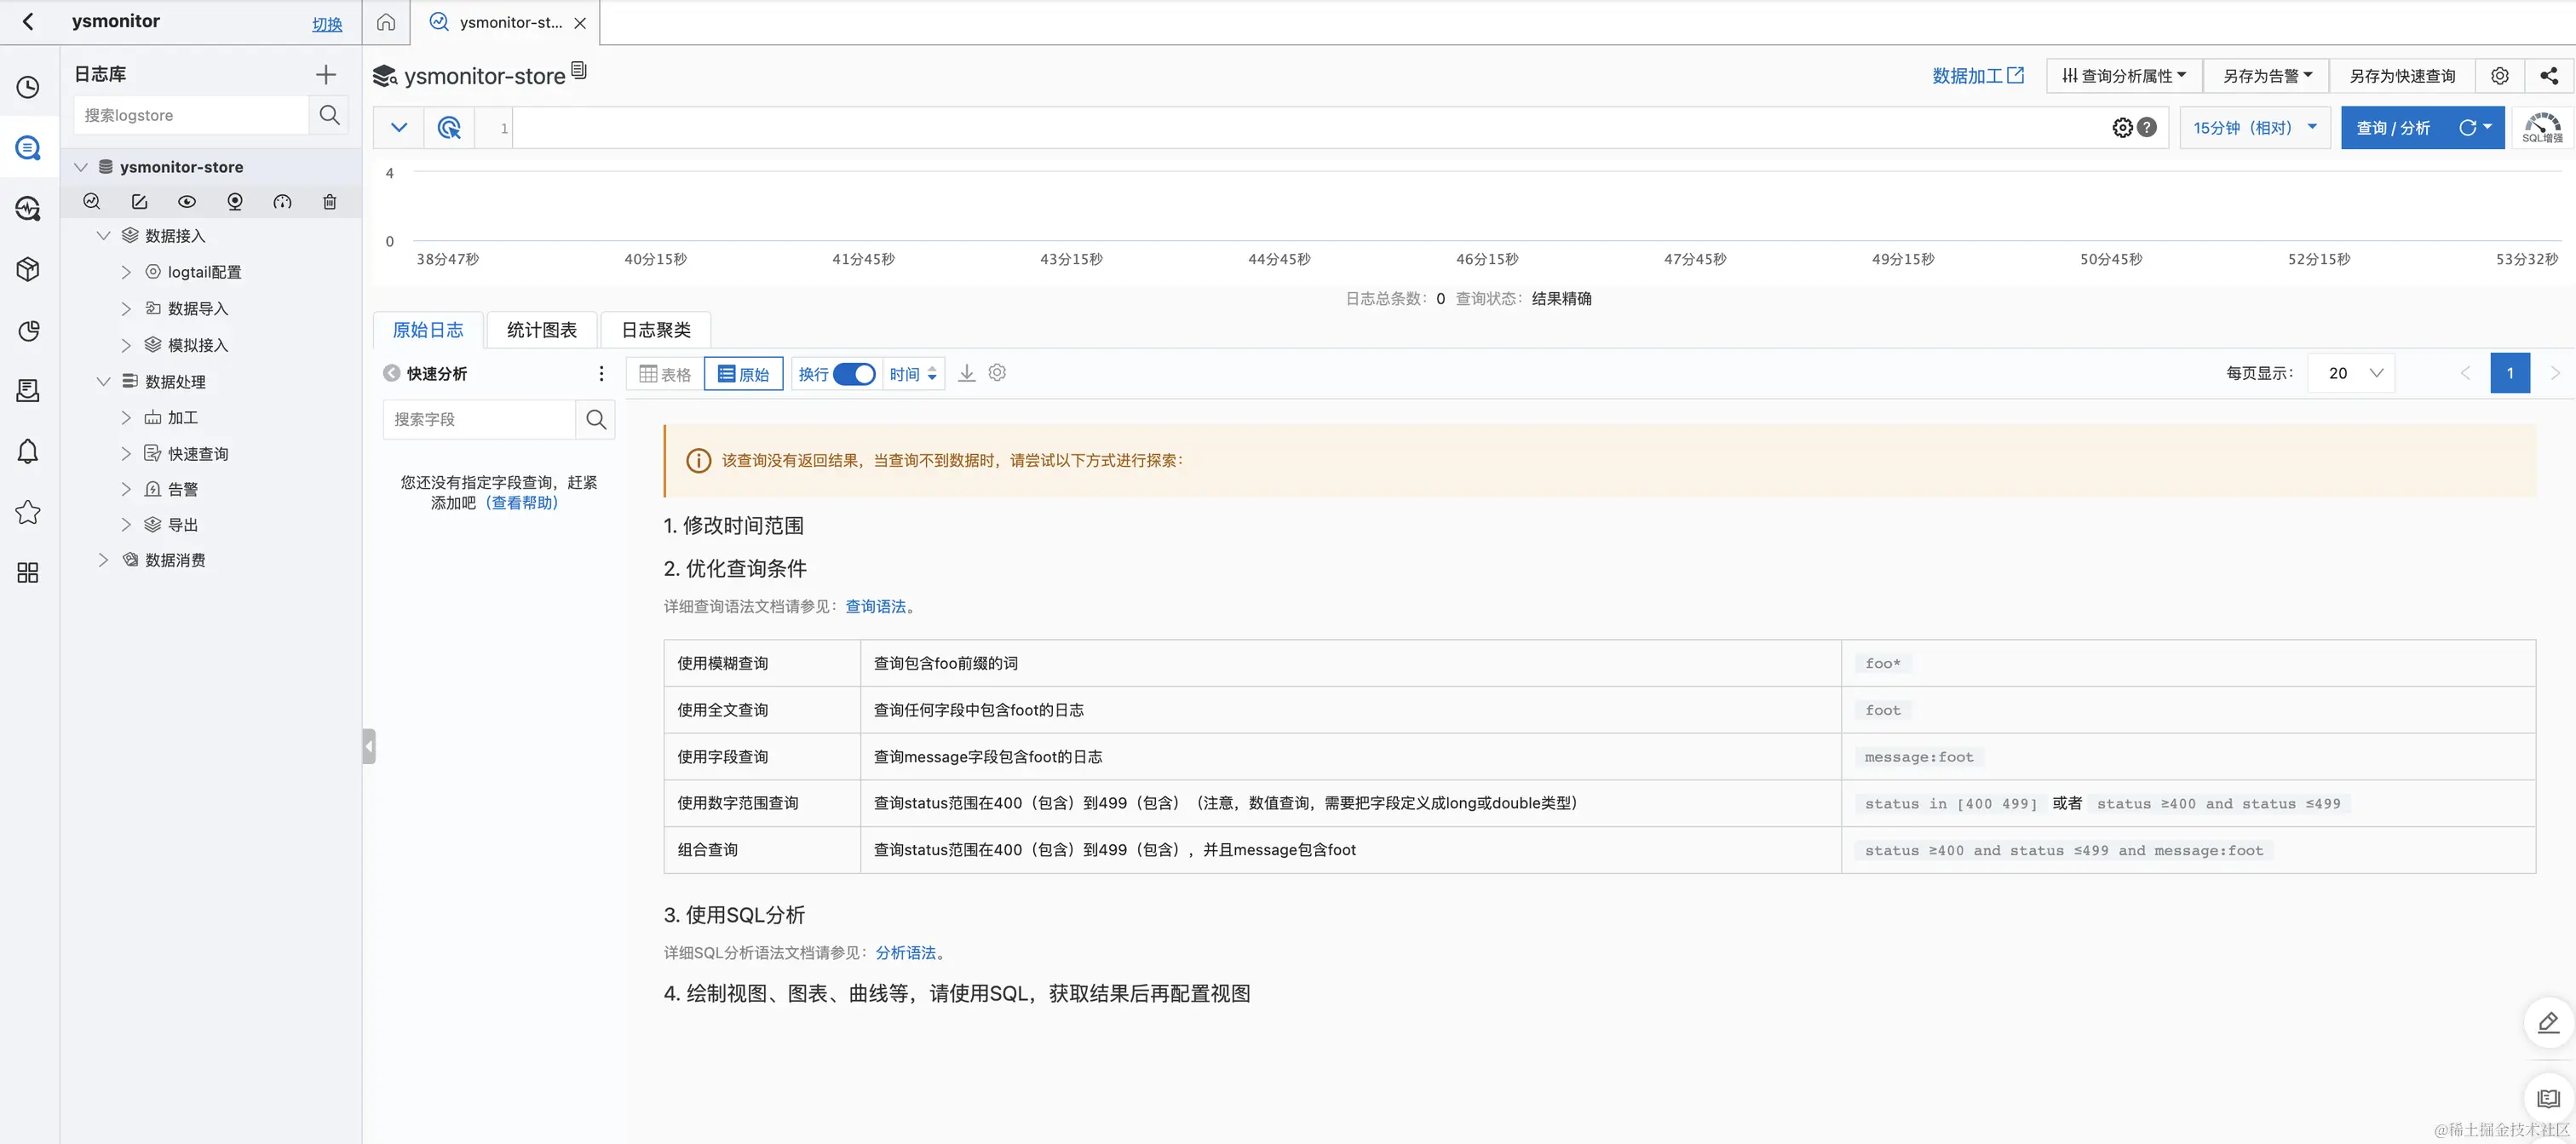Click the 搜索logstore search input field
This screenshot has width=2576, height=1144.
click(192, 115)
